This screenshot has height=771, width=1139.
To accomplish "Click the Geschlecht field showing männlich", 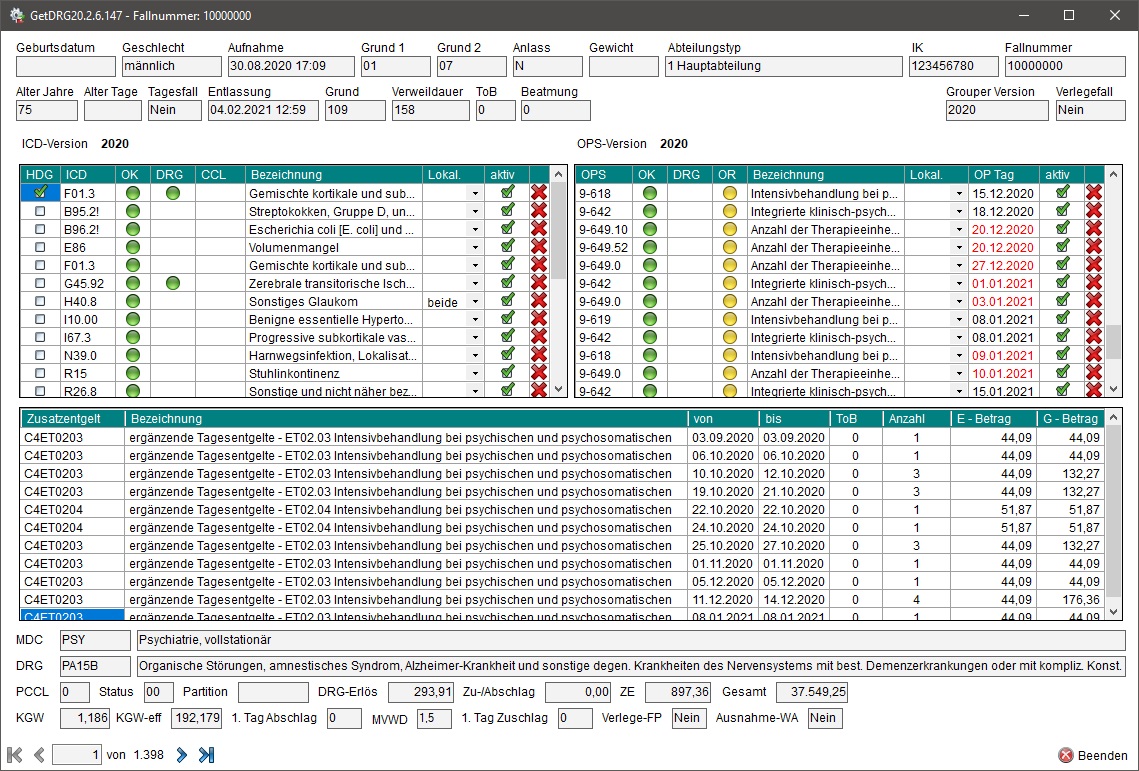I will tap(171, 66).
